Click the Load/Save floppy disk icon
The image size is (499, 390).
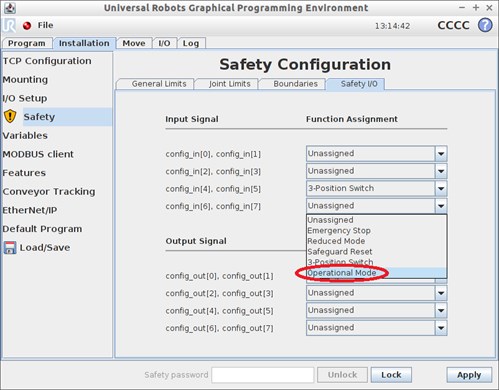(x=10, y=248)
